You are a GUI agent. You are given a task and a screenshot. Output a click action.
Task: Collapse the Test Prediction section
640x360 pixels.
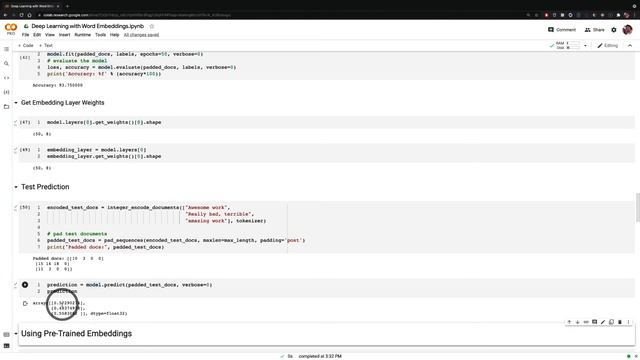[x=16, y=187]
